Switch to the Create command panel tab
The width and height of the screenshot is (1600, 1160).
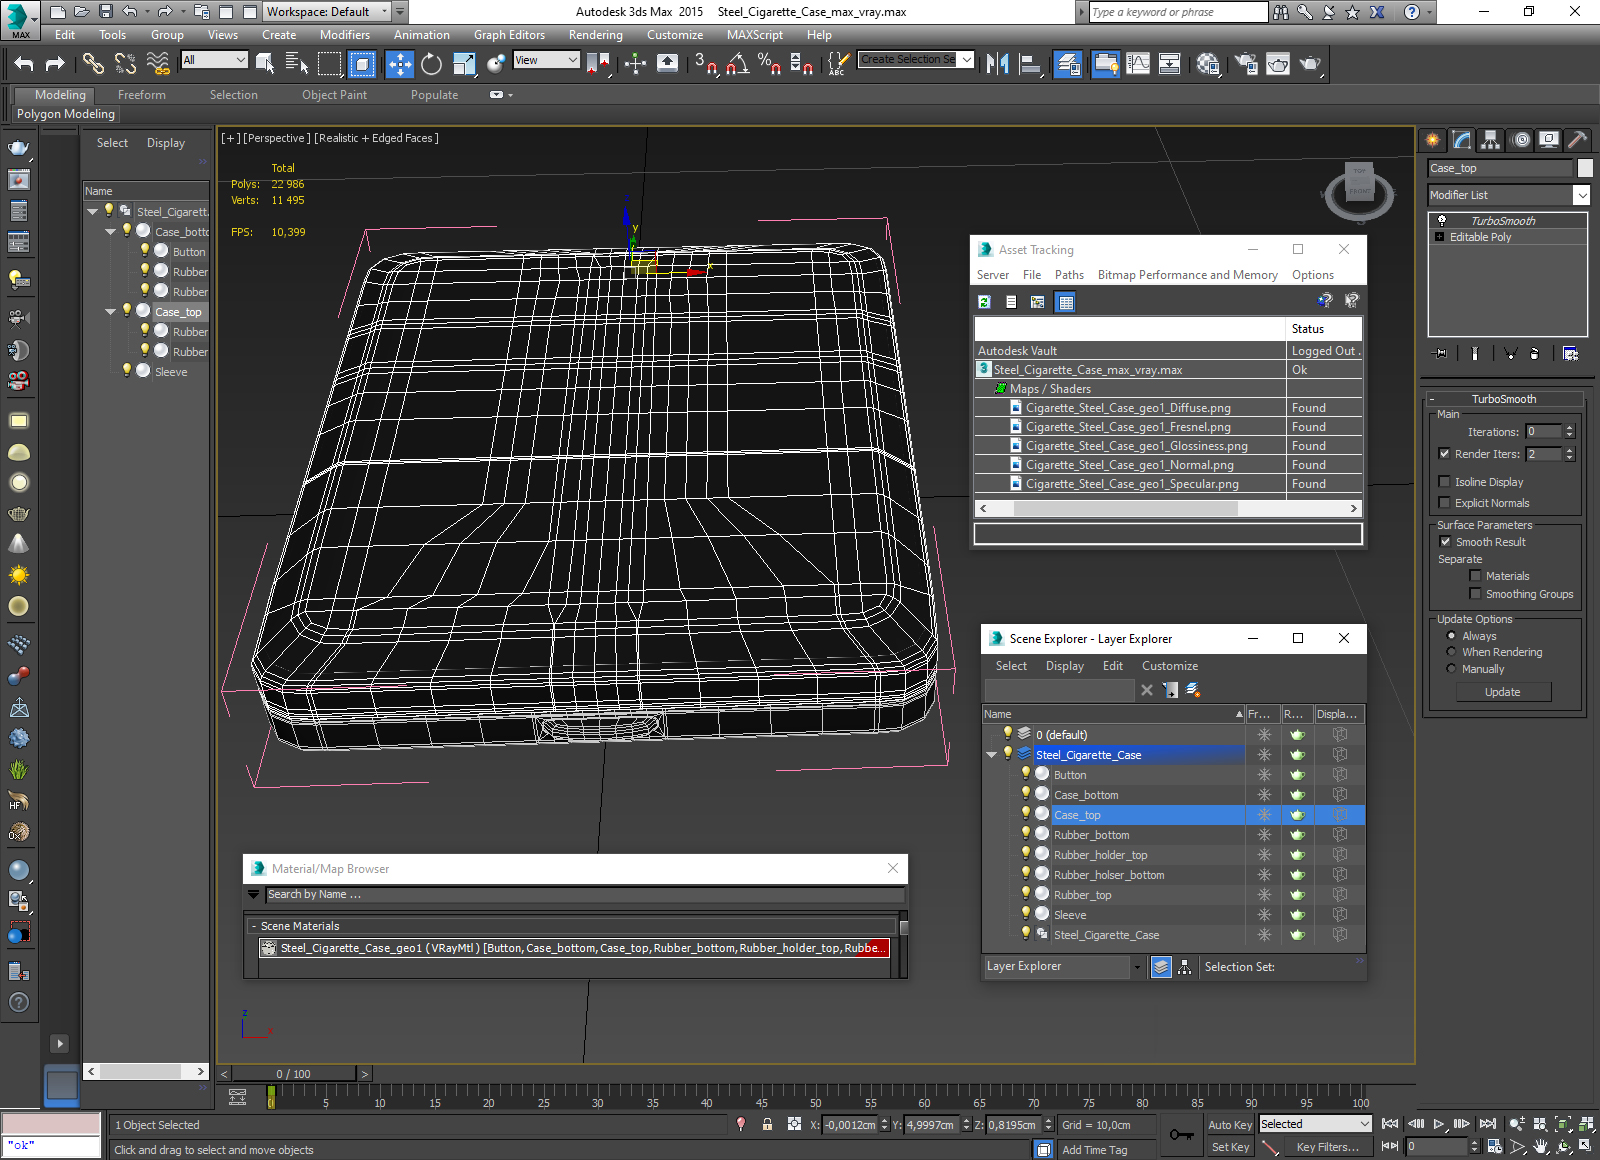(x=1433, y=140)
